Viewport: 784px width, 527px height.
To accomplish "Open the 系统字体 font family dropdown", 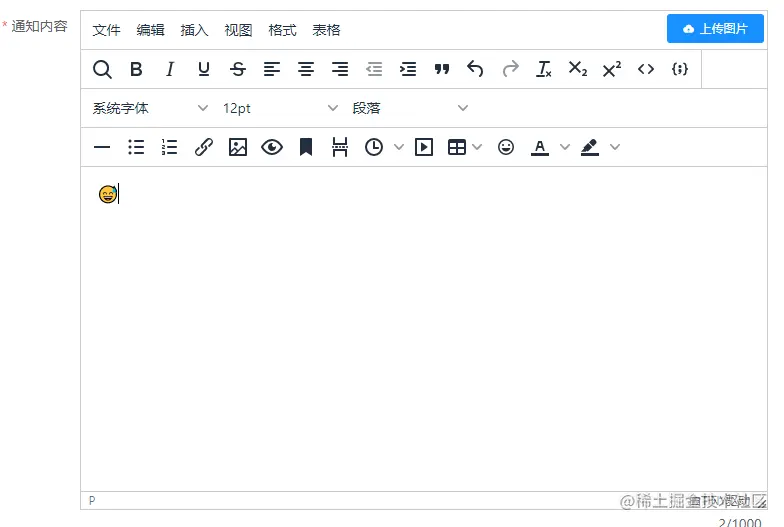I will click(150, 108).
